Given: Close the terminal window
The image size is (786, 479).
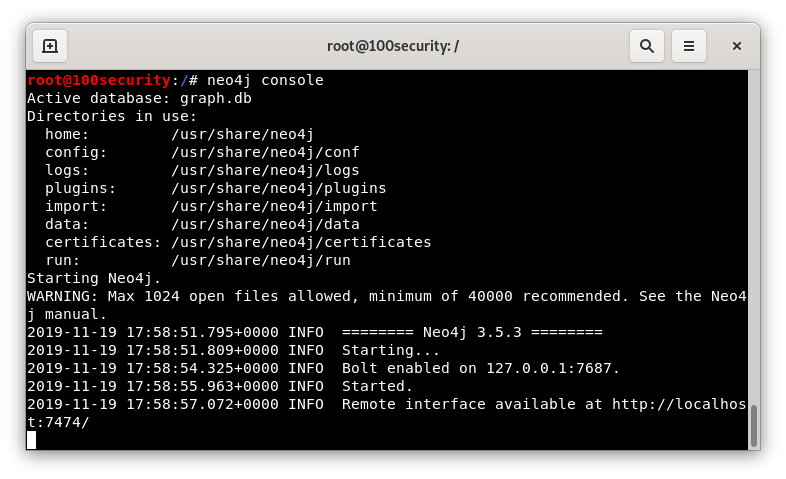Looking at the screenshot, I should 736,46.
